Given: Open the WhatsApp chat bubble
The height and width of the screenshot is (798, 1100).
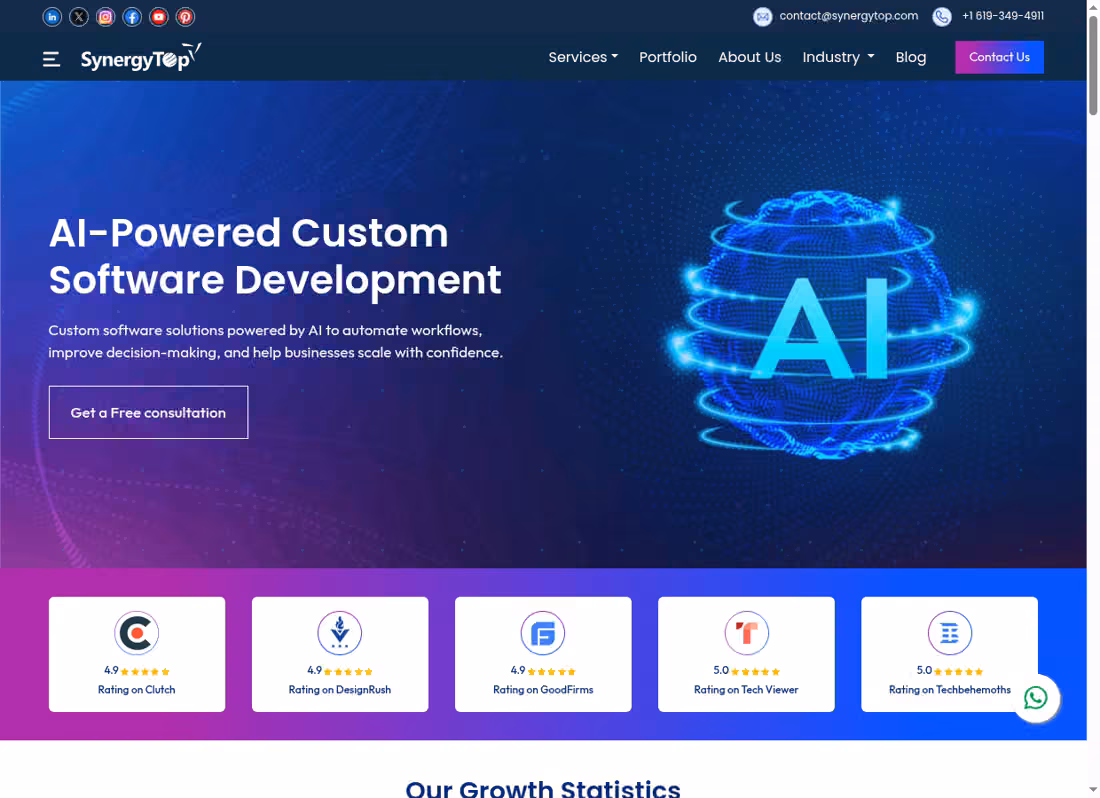Looking at the screenshot, I should [1035, 698].
